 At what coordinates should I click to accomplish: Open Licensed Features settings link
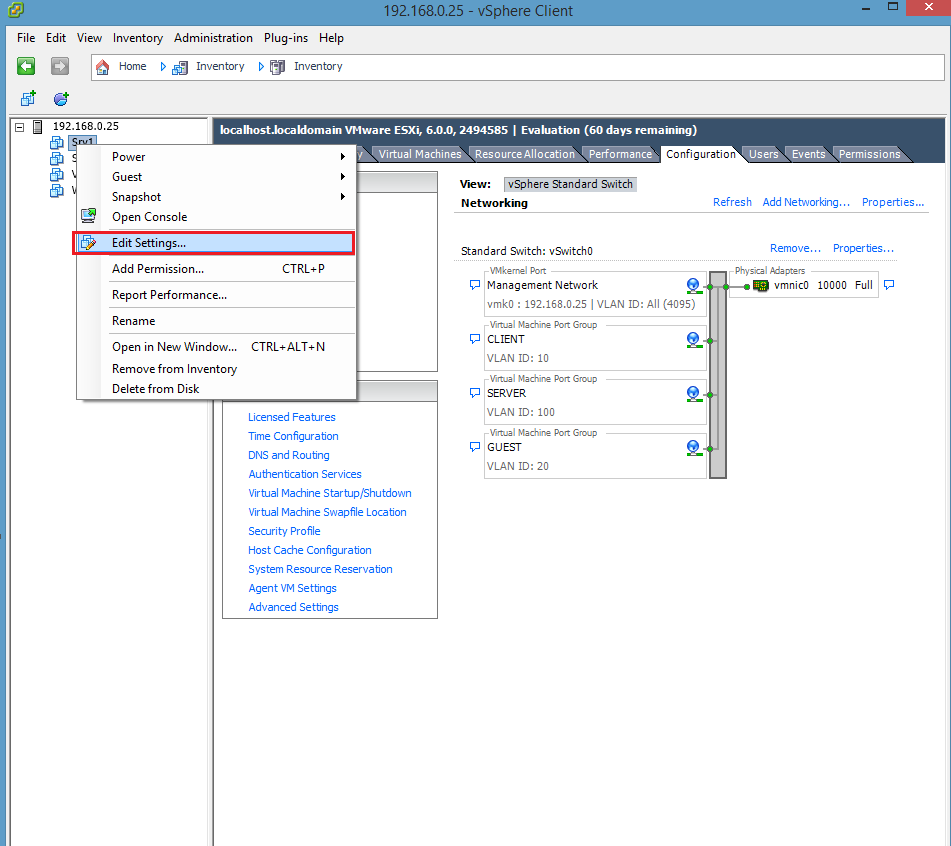click(292, 417)
